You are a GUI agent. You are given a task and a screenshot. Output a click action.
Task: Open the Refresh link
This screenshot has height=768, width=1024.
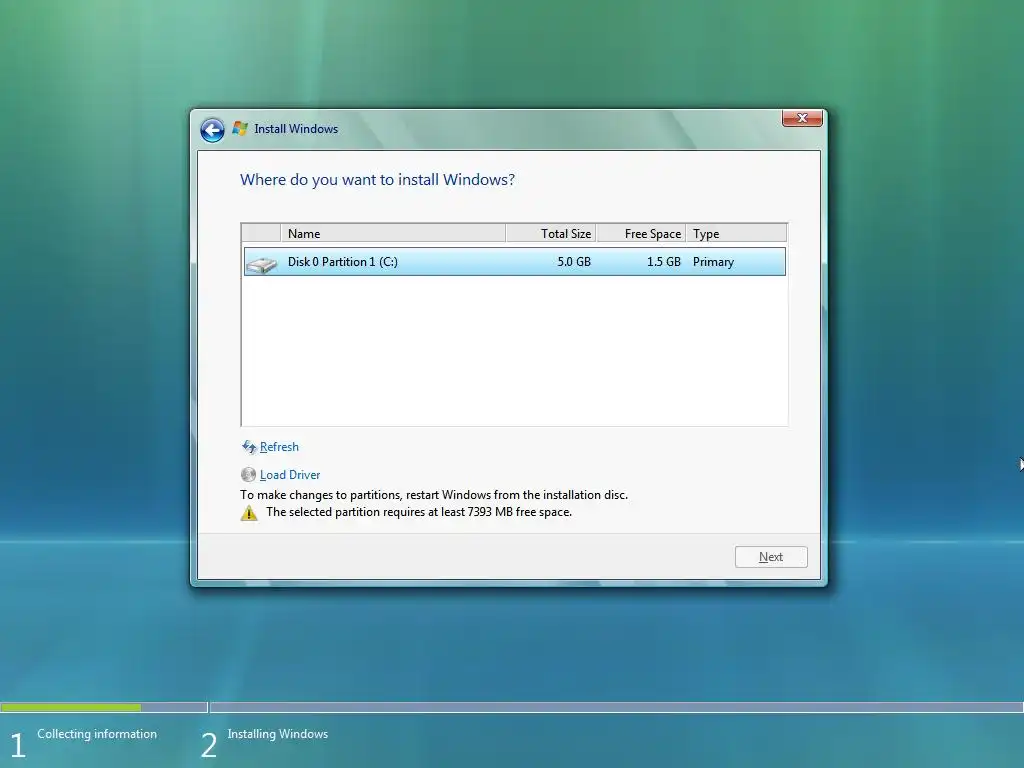pyautogui.click(x=279, y=447)
